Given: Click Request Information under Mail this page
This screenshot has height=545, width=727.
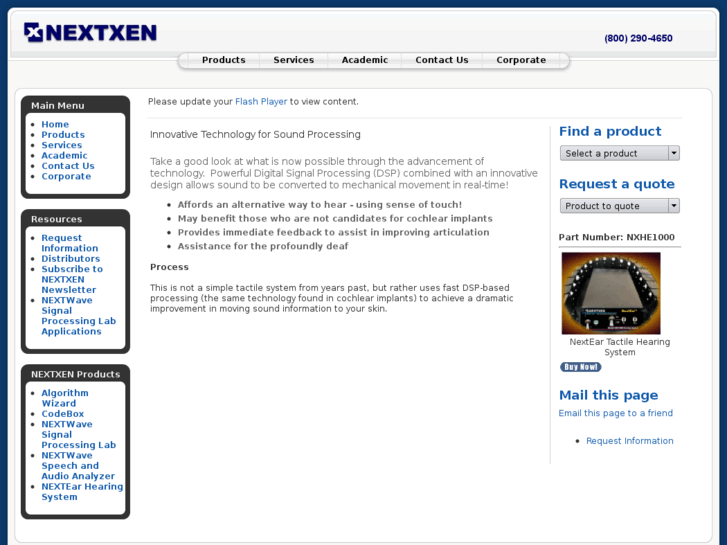Looking at the screenshot, I should click(630, 441).
